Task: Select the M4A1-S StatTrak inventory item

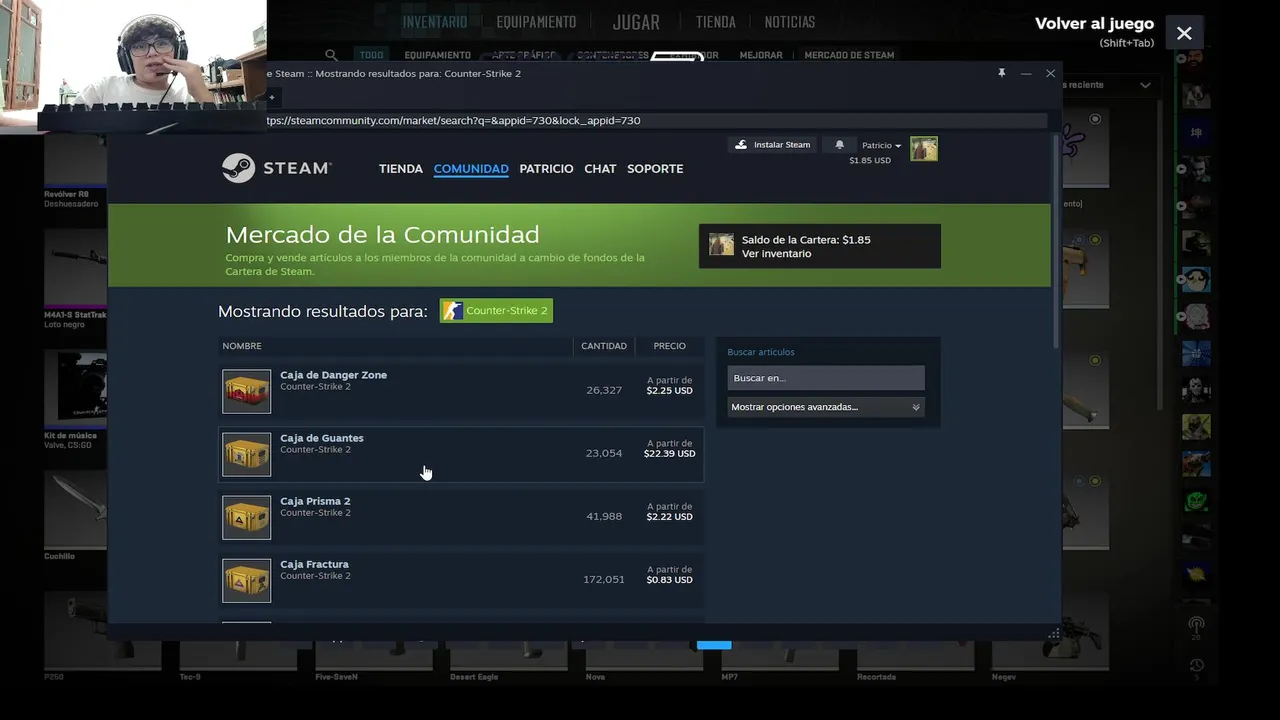Action: pyautogui.click(x=75, y=278)
